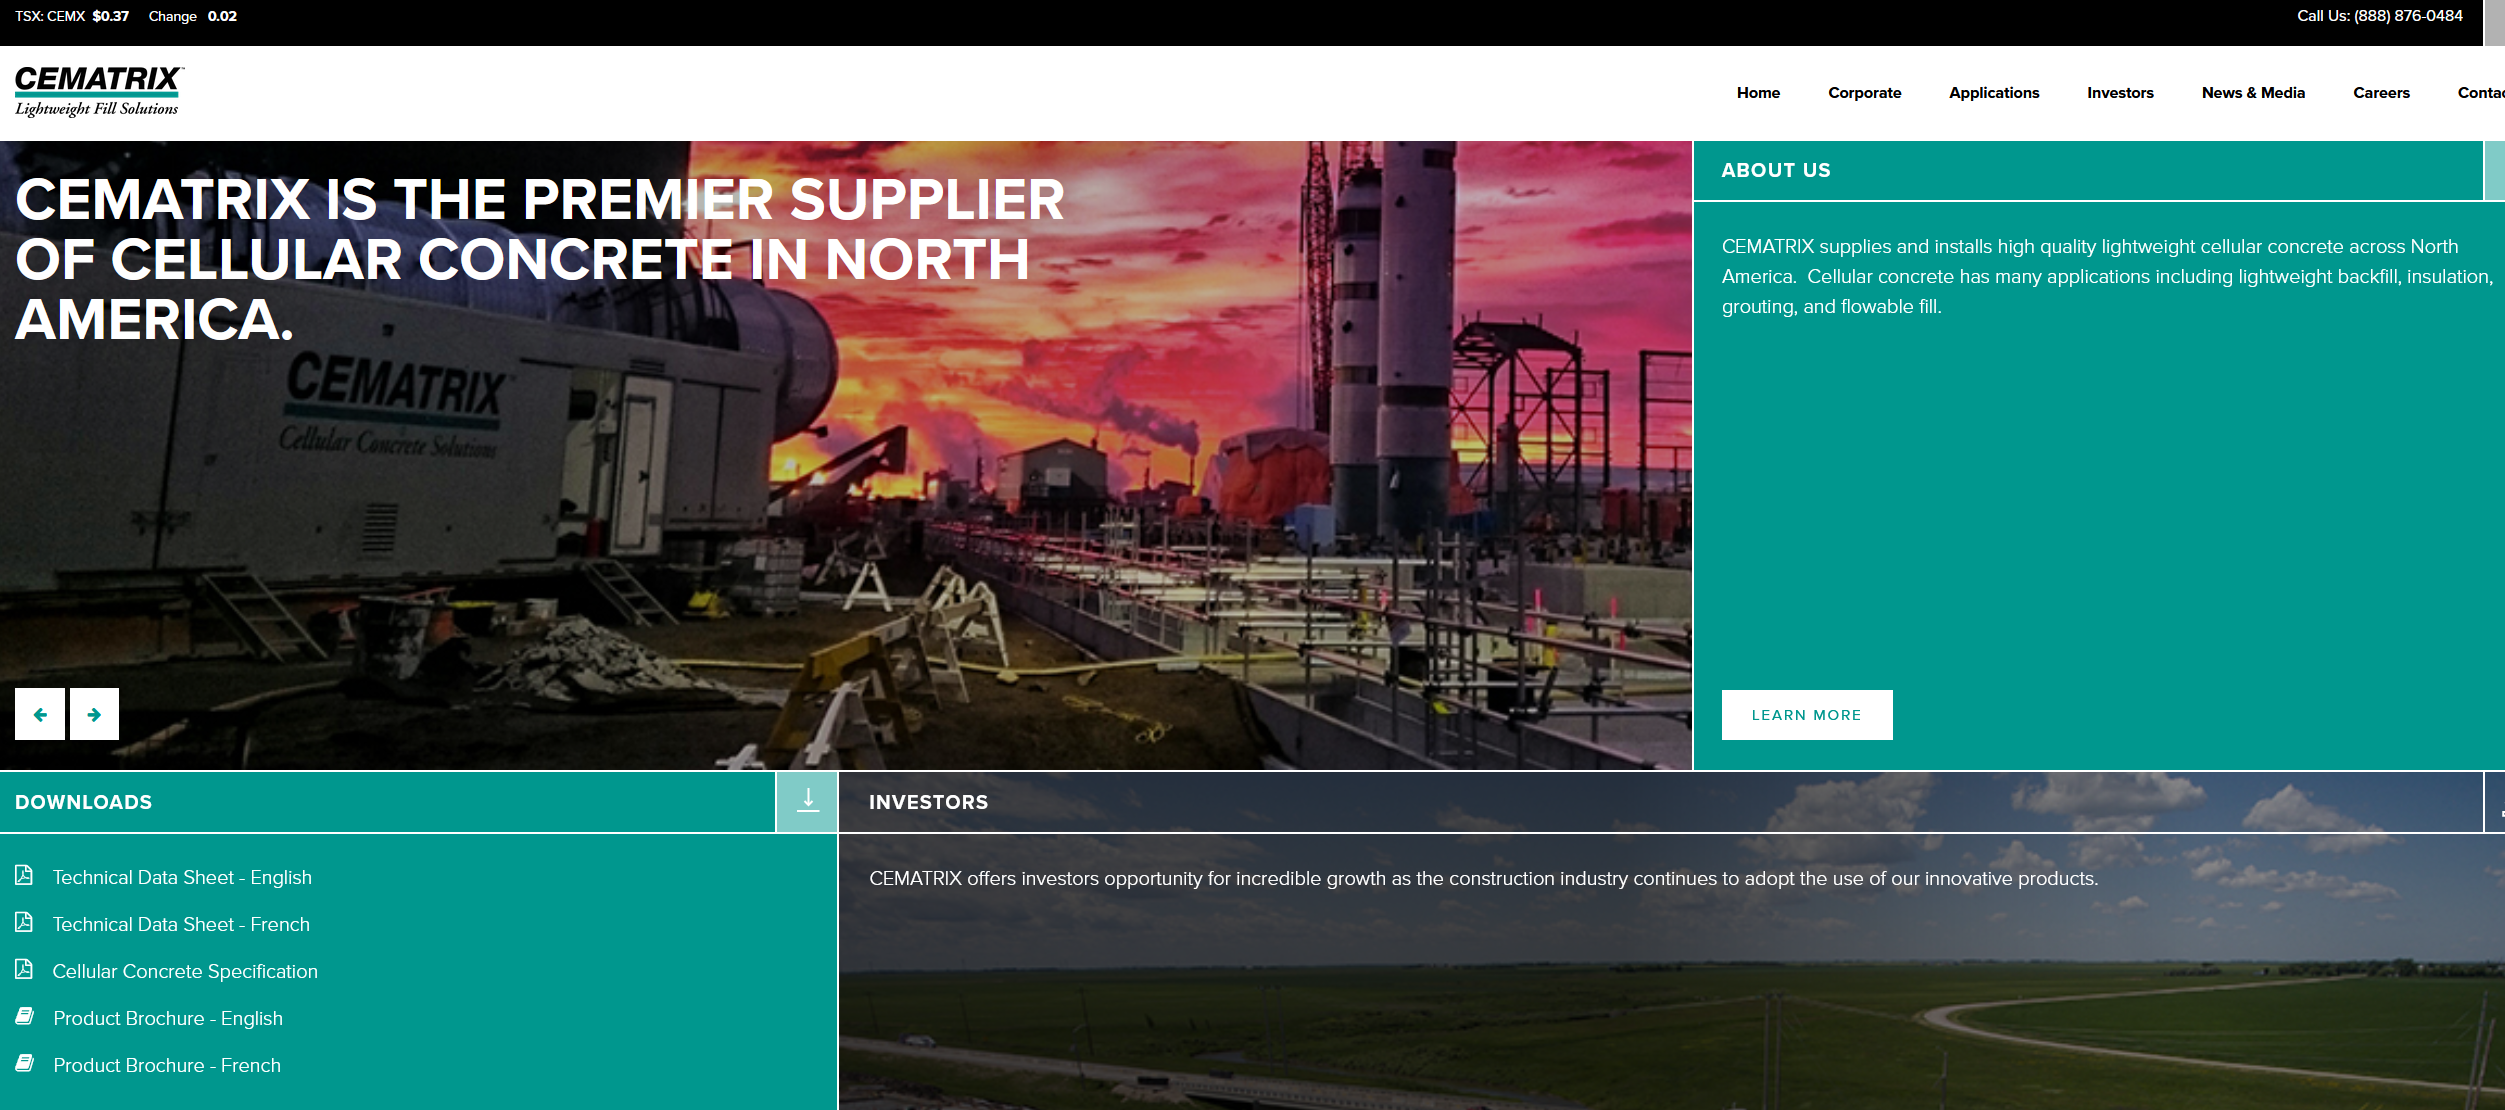Open the Applications menu item
2505x1110 pixels.
click(1993, 93)
